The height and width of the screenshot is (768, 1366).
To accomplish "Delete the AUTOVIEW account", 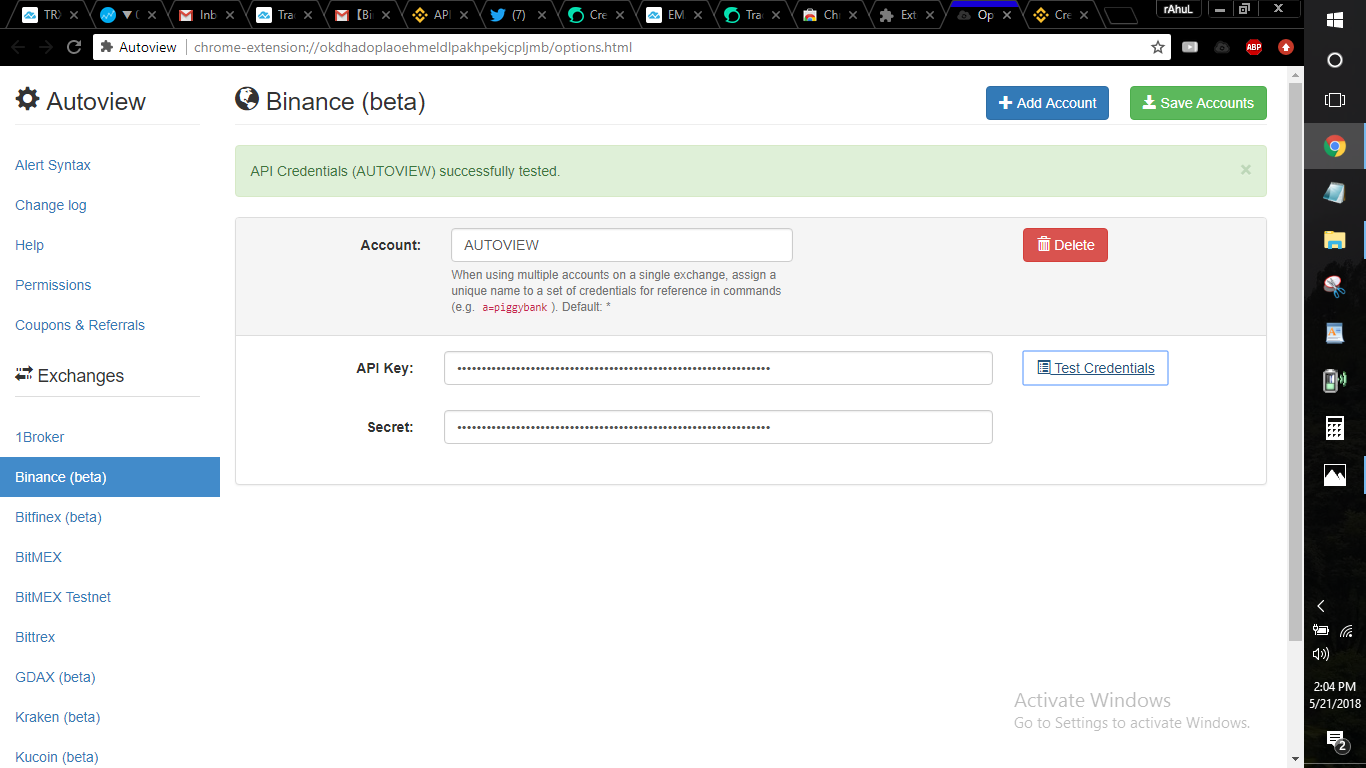I will click(x=1065, y=245).
